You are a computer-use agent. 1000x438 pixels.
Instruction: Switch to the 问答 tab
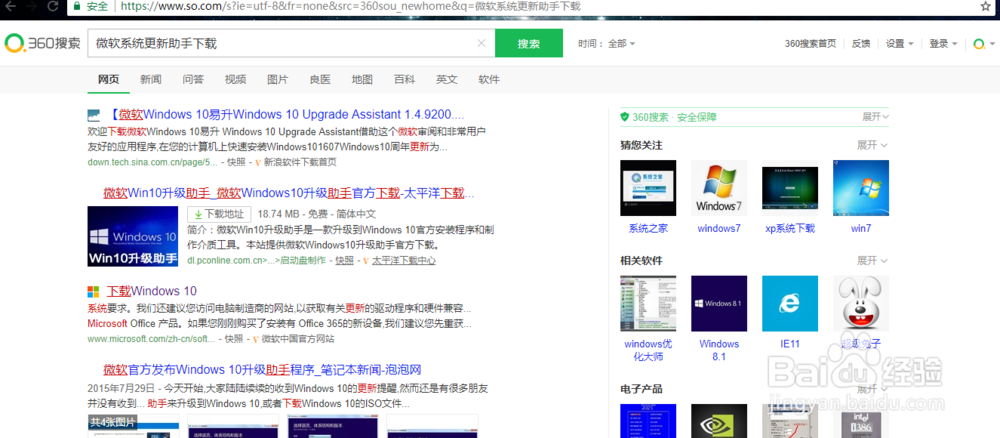coord(193,80)
